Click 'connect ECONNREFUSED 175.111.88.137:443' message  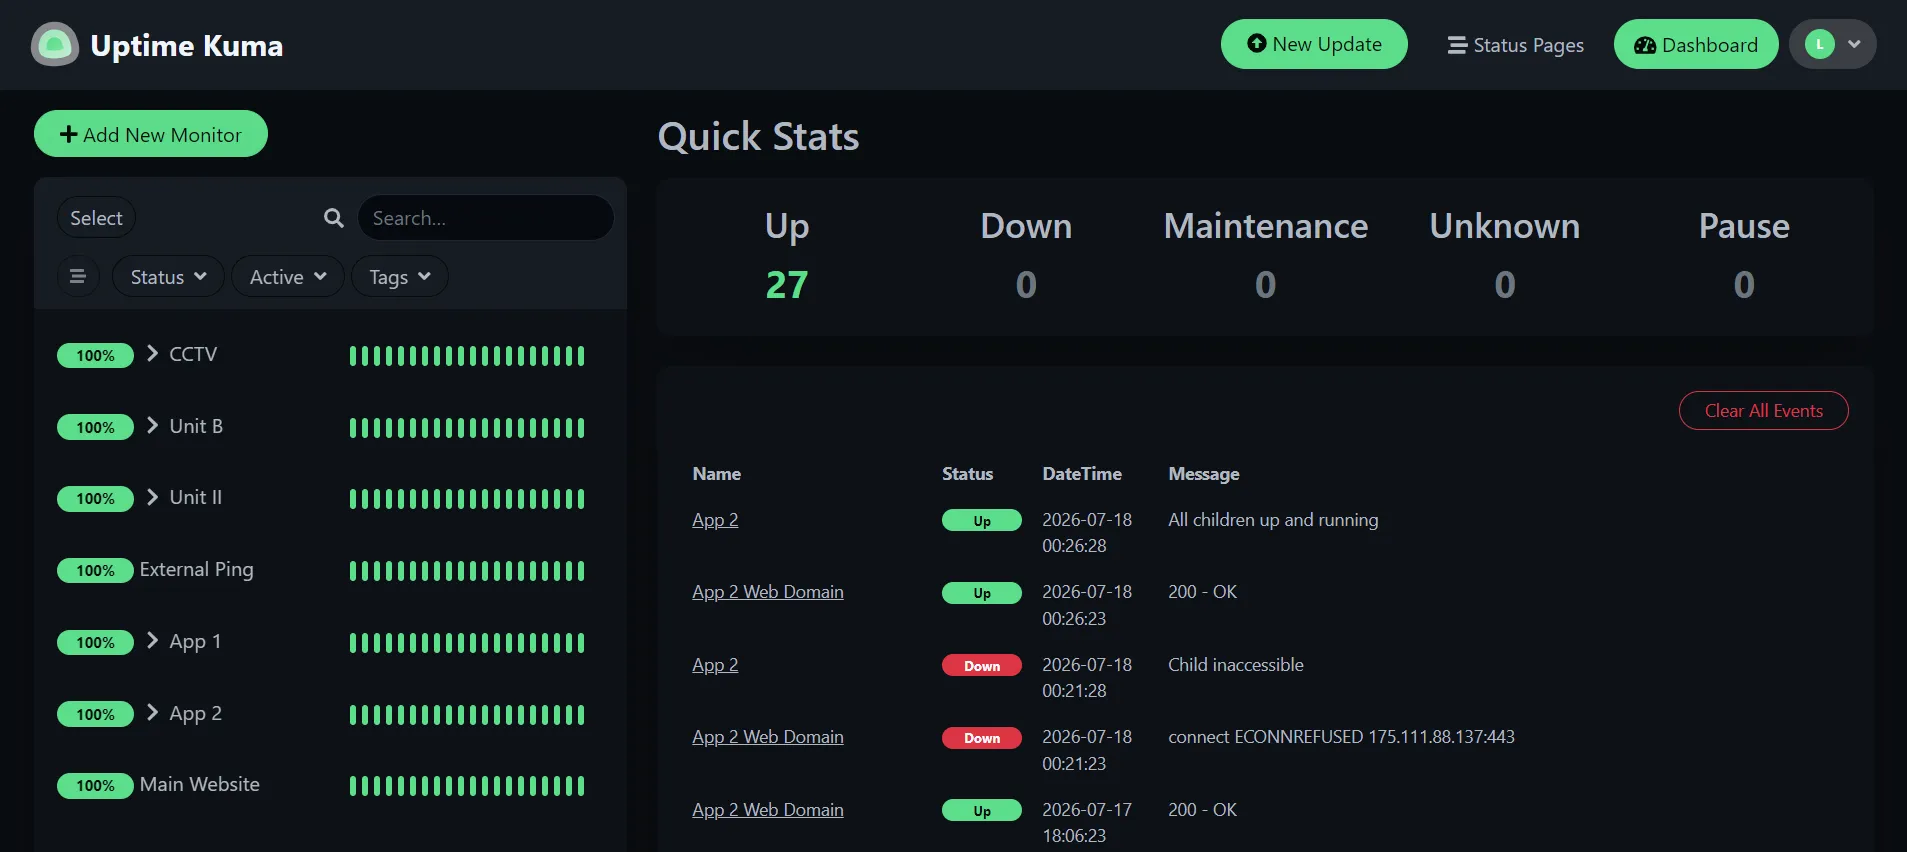point(1341,737)
